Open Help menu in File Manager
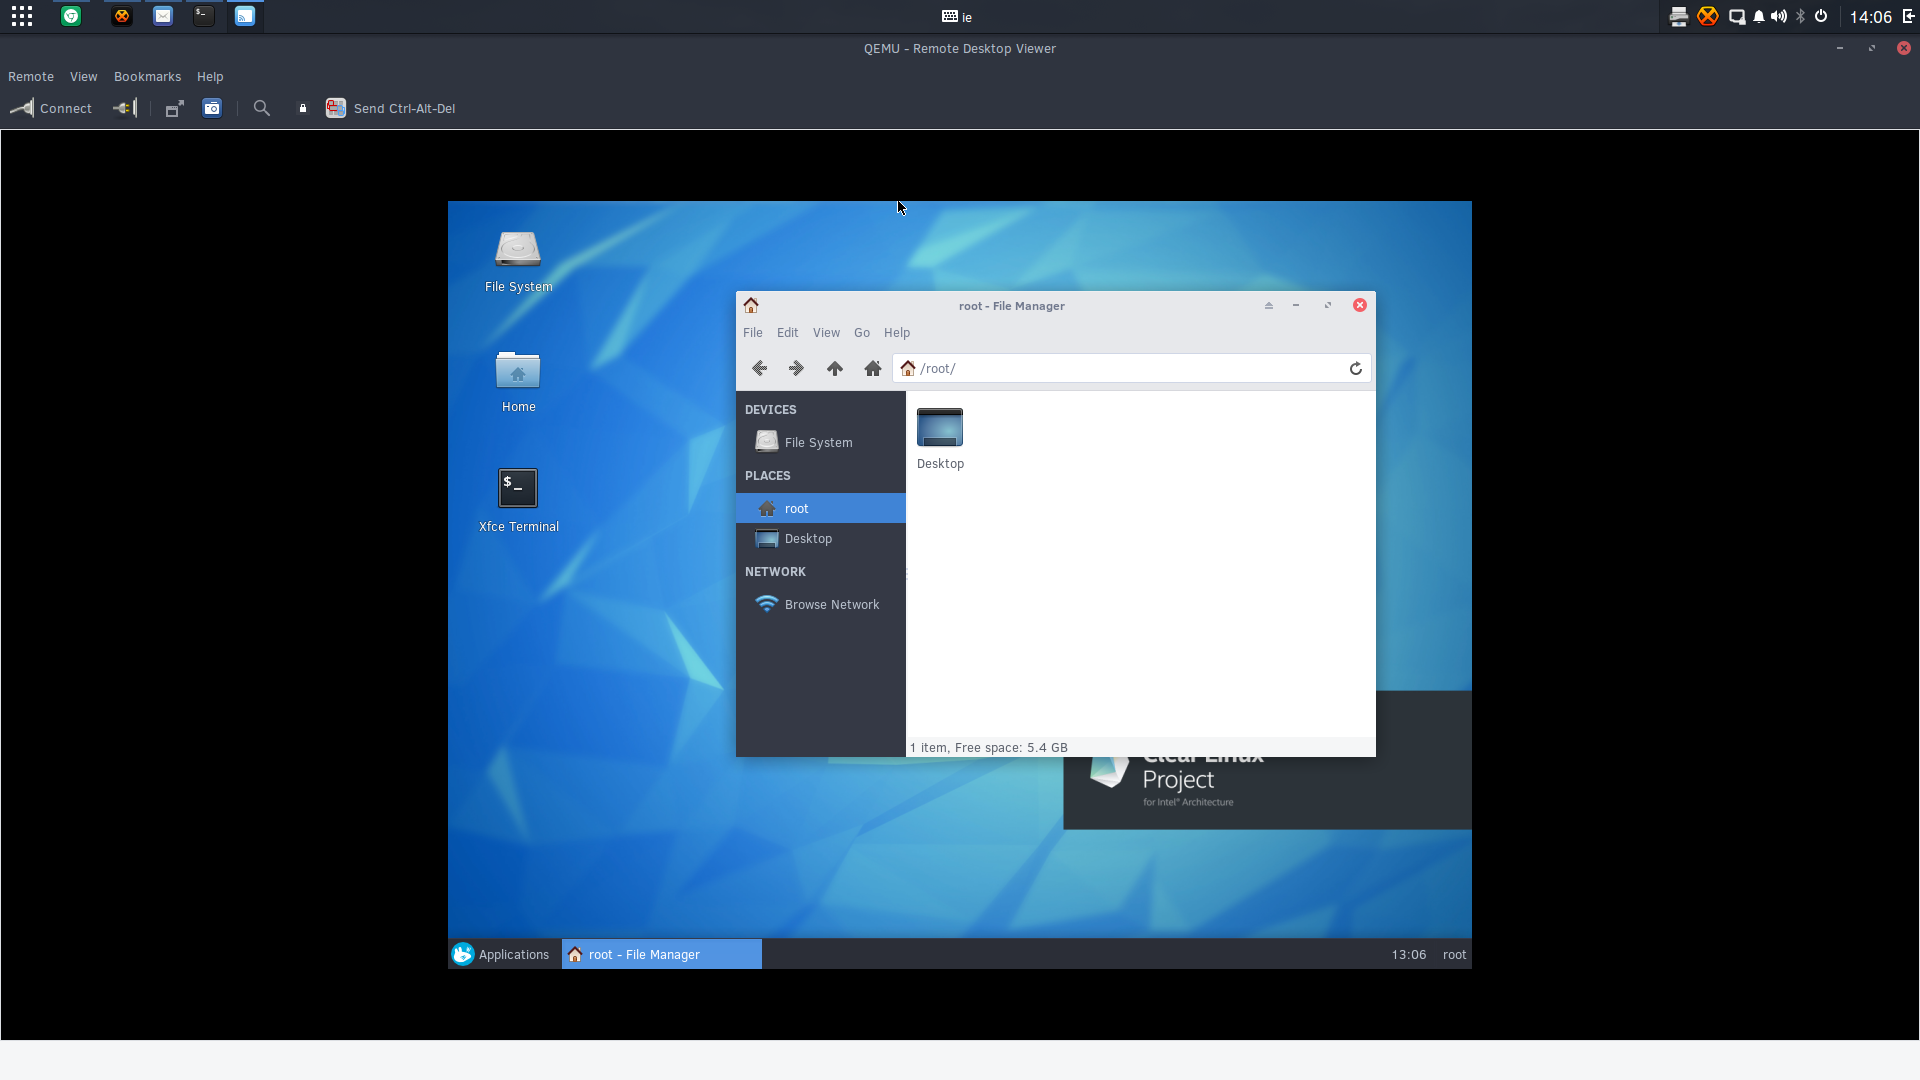This screenshot has height=1080, width=1920. (897, 333)
